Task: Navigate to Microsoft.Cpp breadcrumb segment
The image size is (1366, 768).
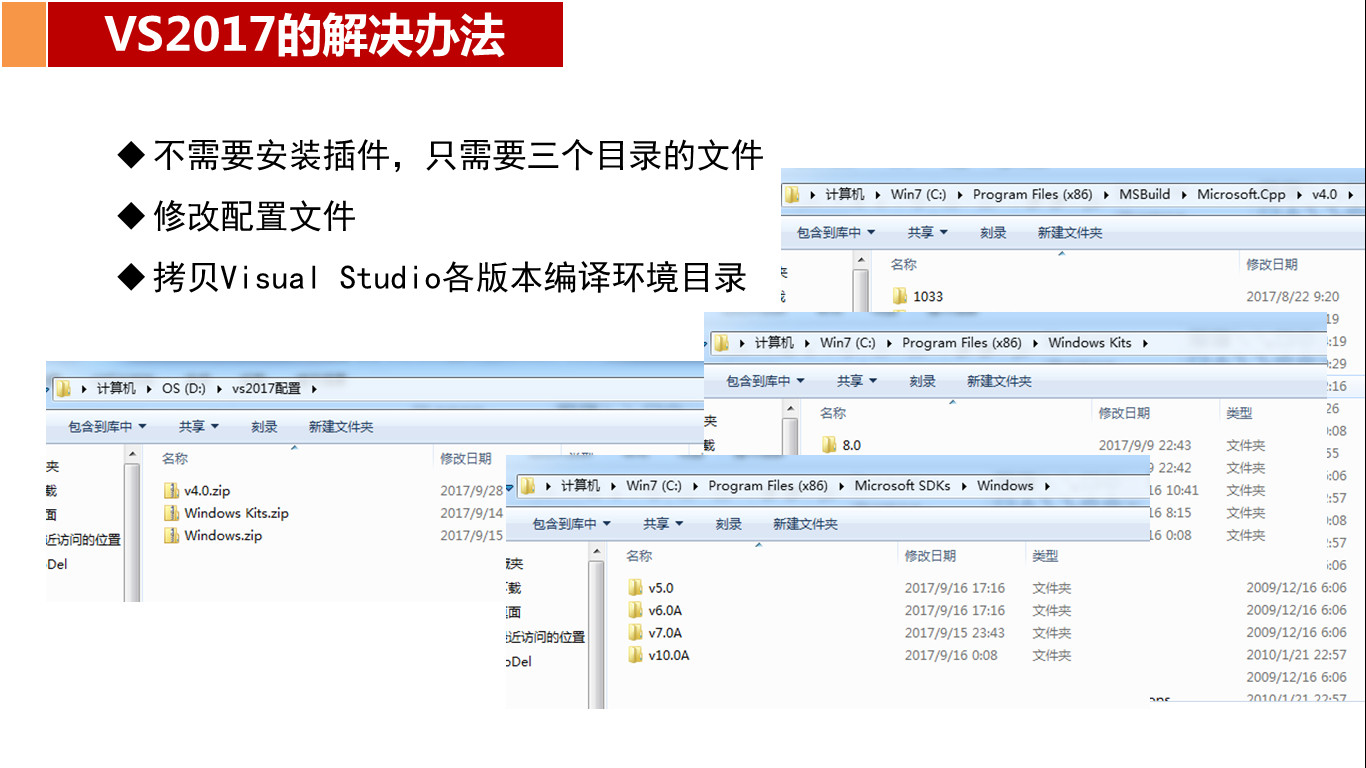Action: (x=1241, y=194)
